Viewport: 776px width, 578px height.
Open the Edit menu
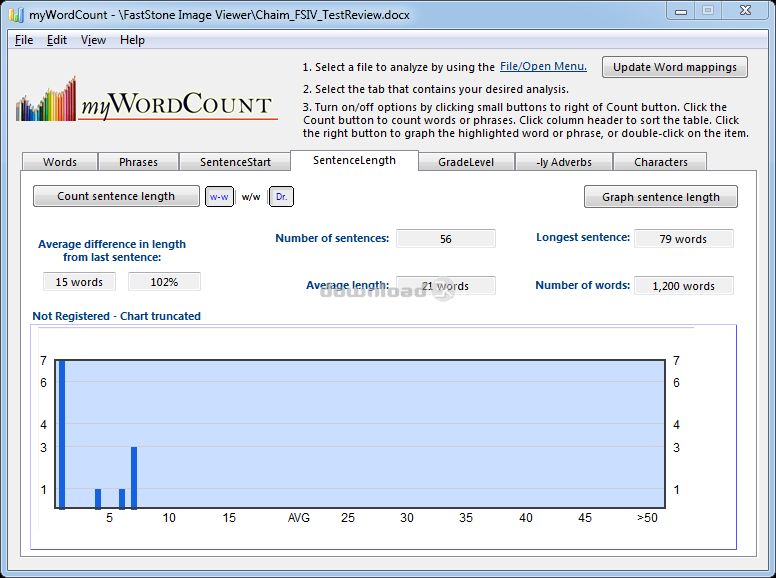56,40
